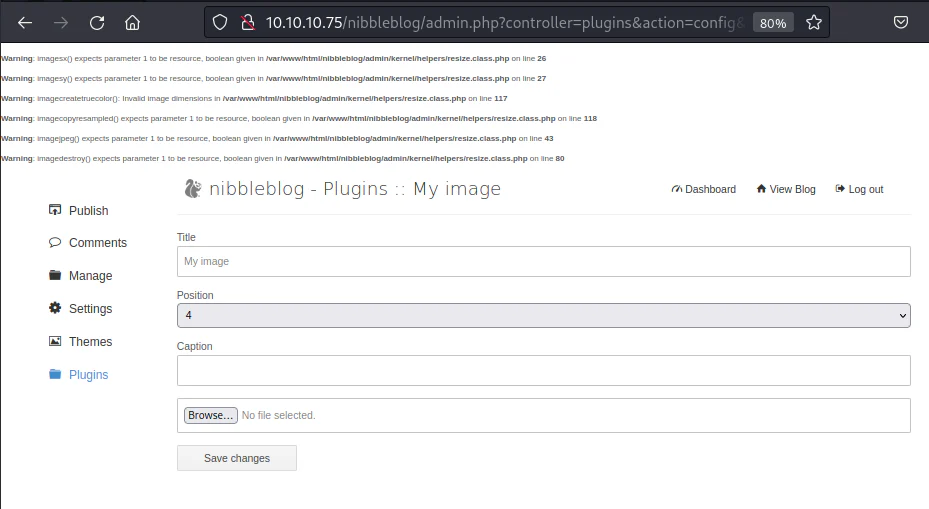Open the Pocket save icon
Viewport: 929px width, 509px height.
point(901,23)
